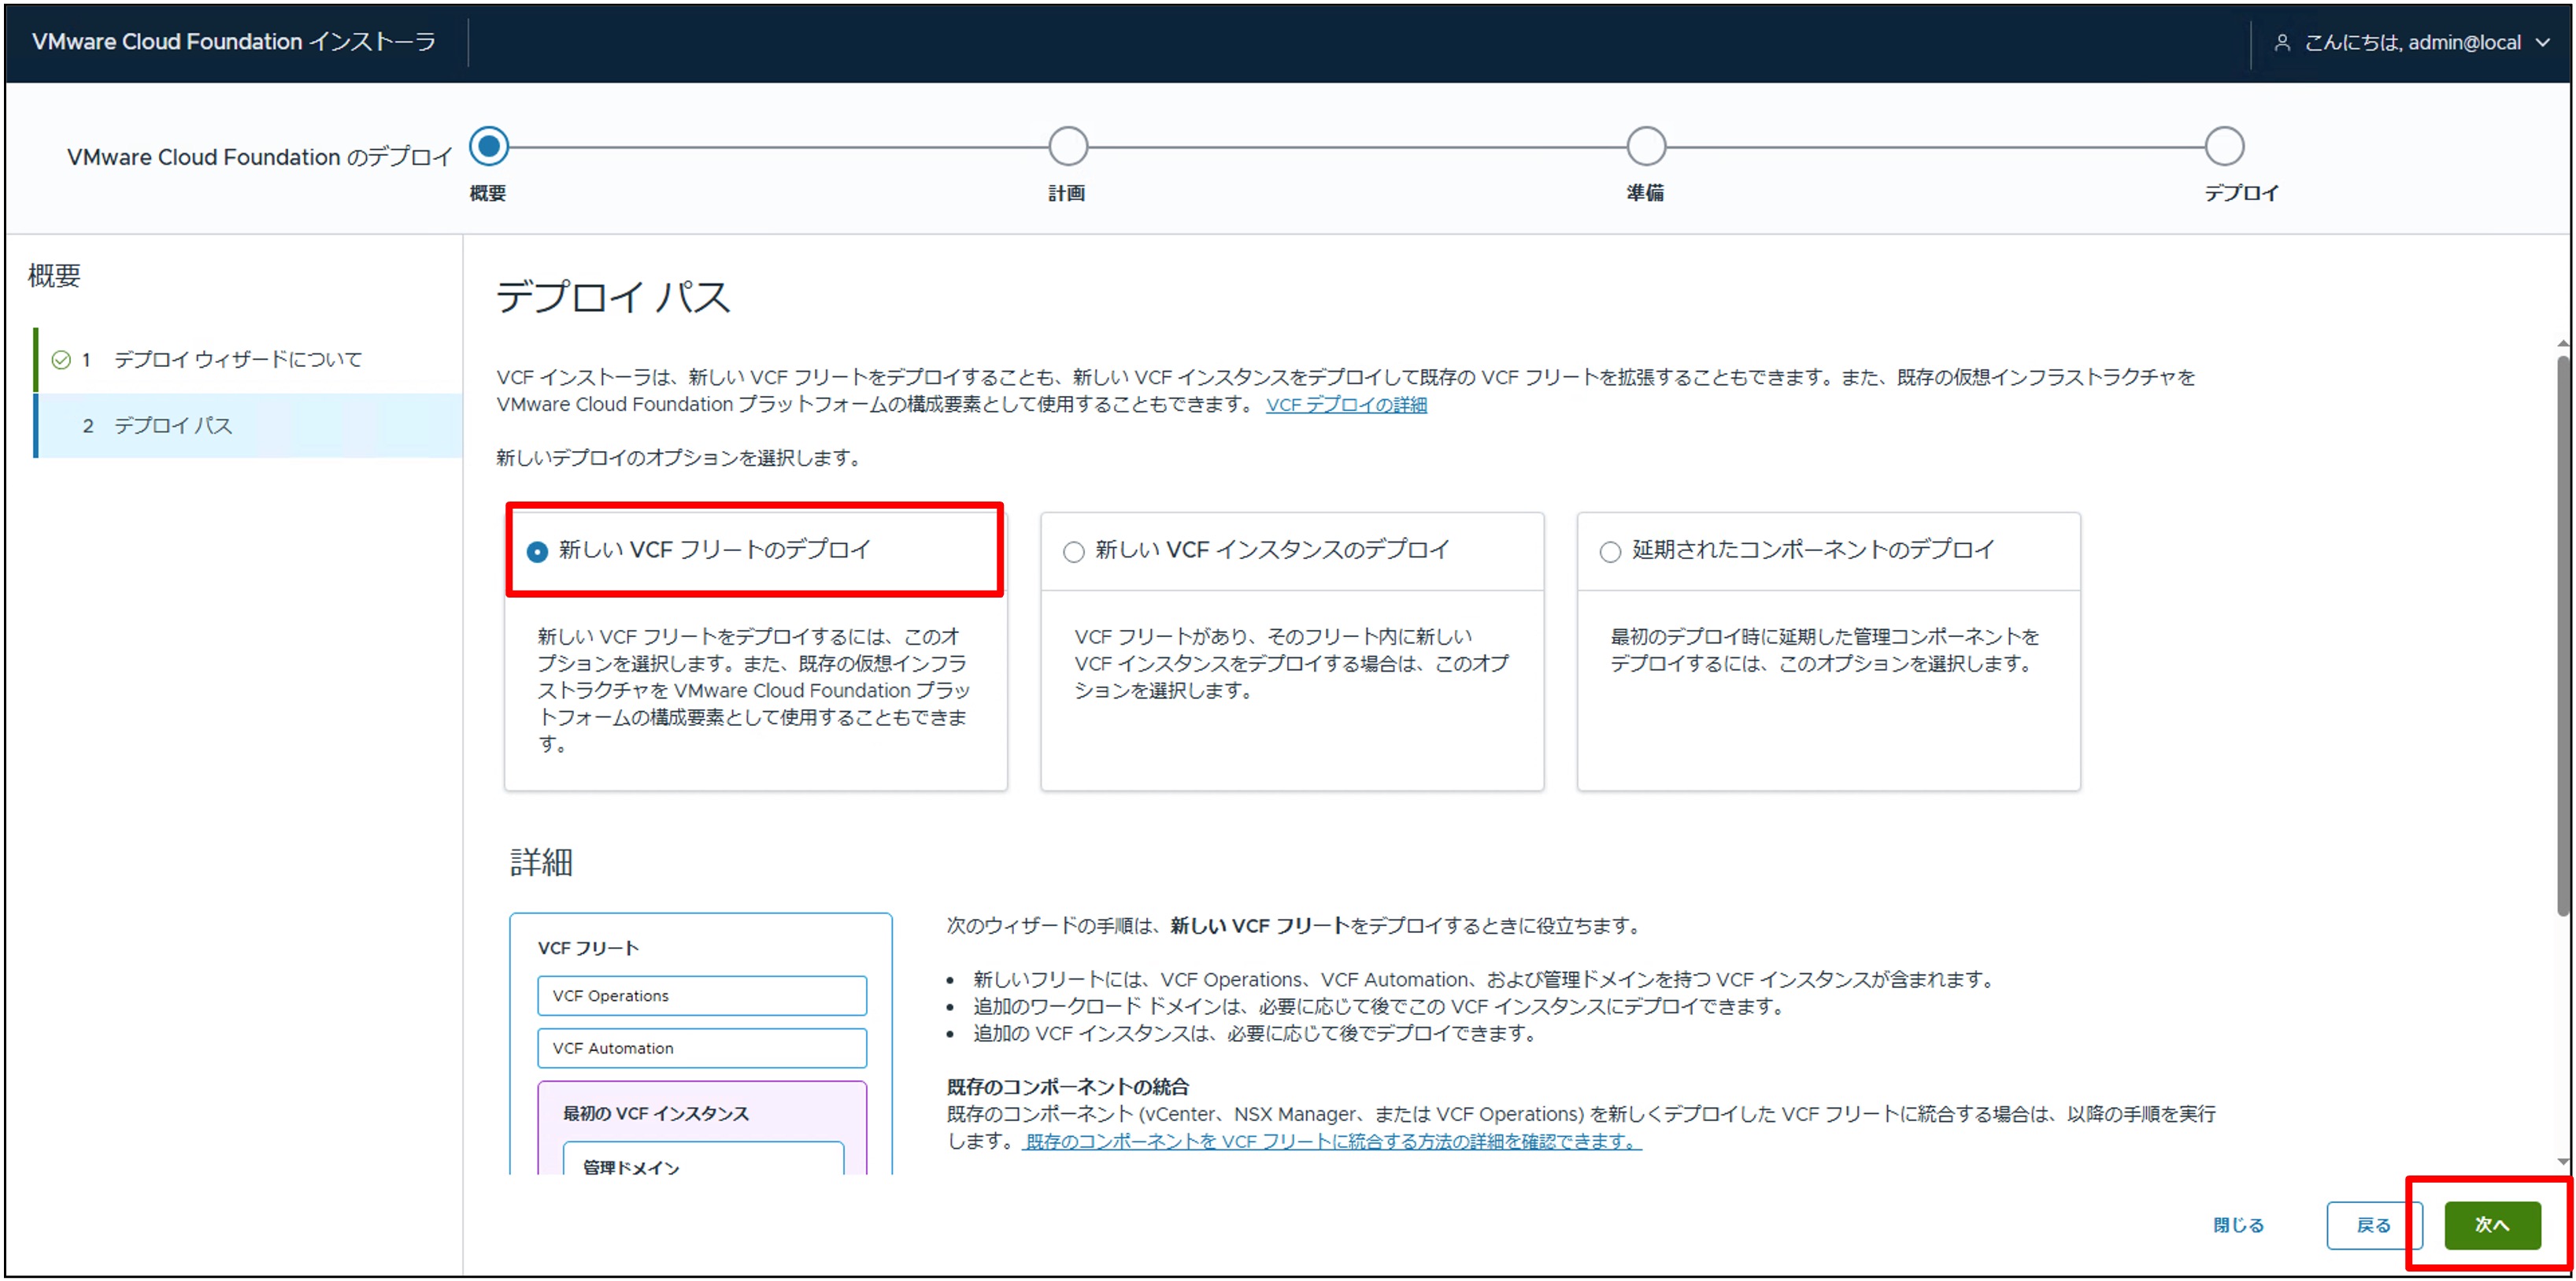Click the 新しい VCF インスタンスのデプロイ card description
Image resolution: width=2576 pixels, height=1281 pixels.
(x=1291, y=663)
